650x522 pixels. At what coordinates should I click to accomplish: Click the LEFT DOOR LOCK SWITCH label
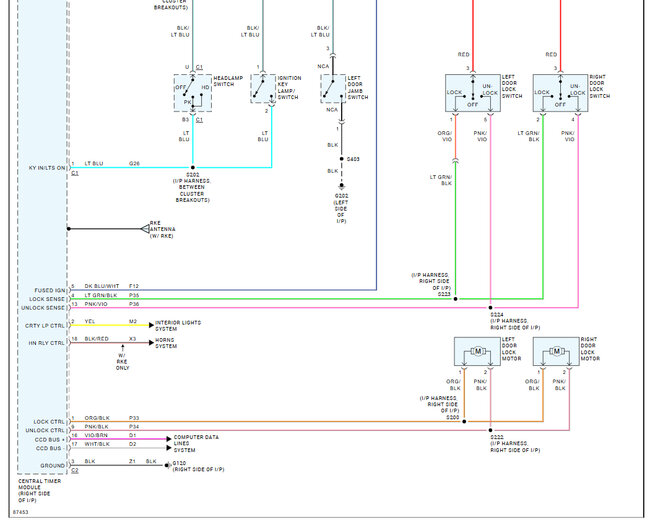(512, 86)
